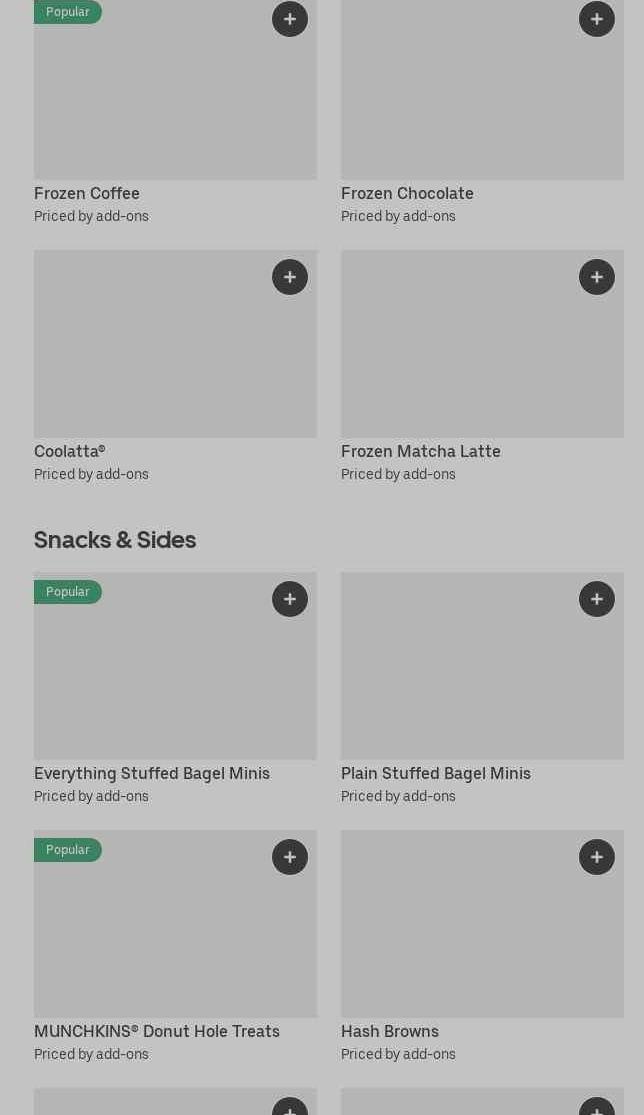Screen dimensions: 644x1115
Task: Add Everything Stuffed Bagel Minis plus icon
Action: (x=290, y=599)
